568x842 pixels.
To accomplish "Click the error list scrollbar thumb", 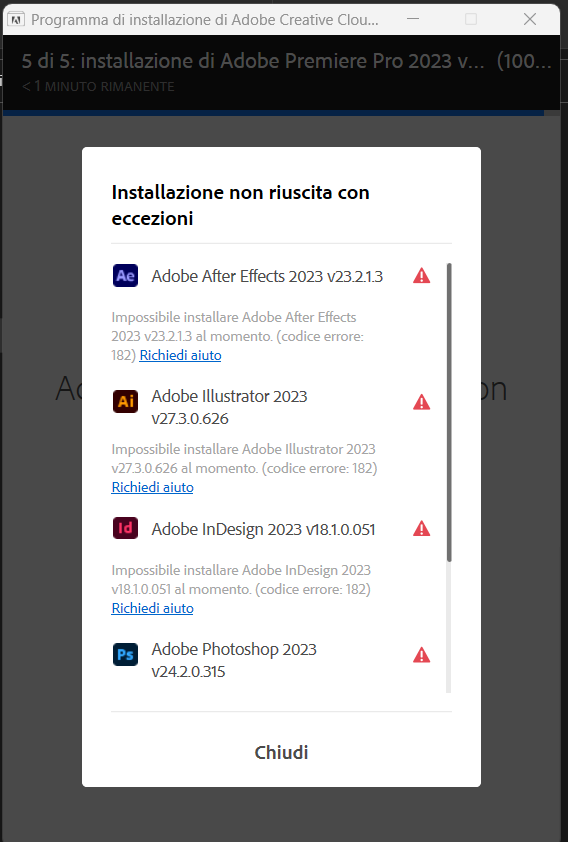I will coord(449,412).
